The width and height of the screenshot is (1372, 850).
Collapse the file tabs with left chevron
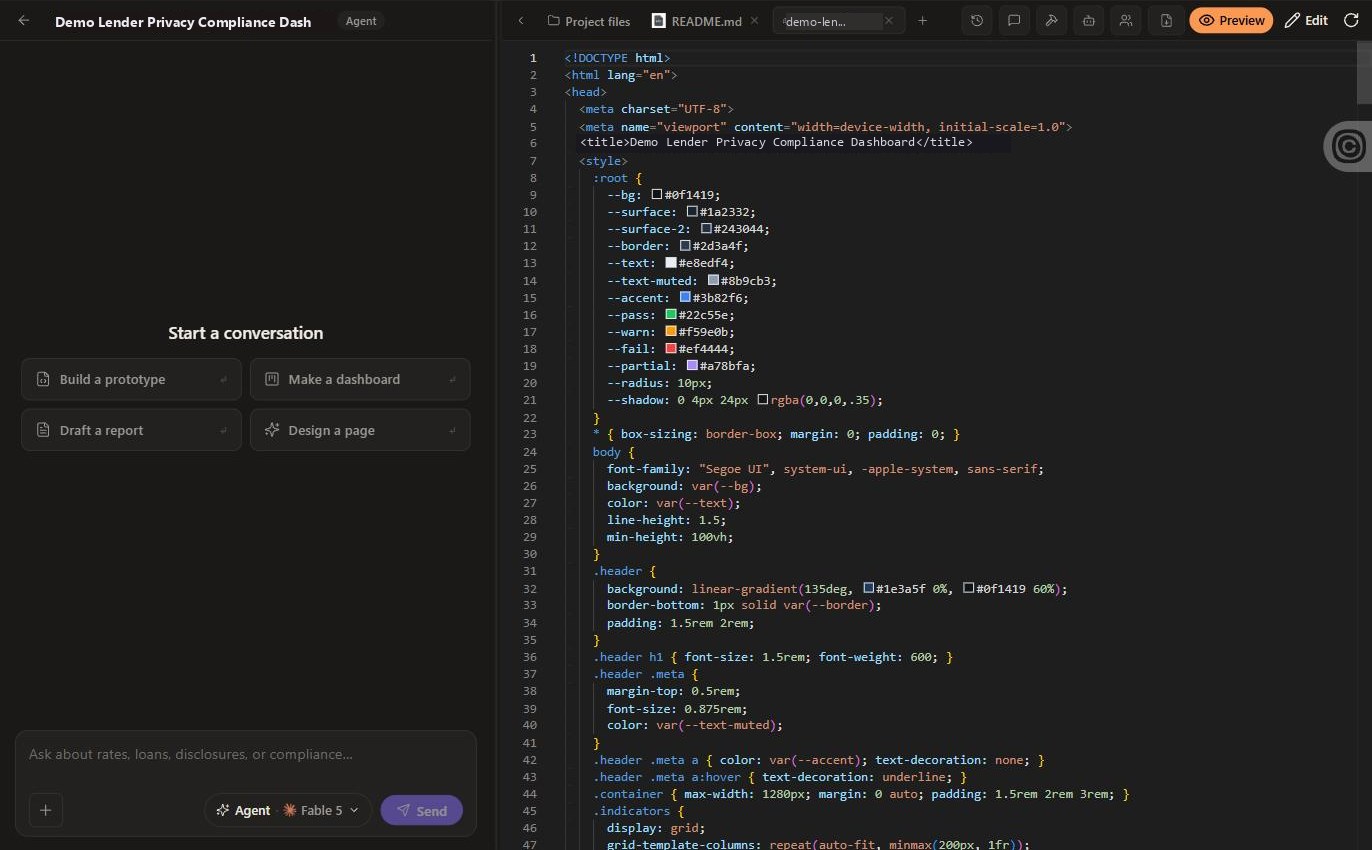(x=521, y=21)
